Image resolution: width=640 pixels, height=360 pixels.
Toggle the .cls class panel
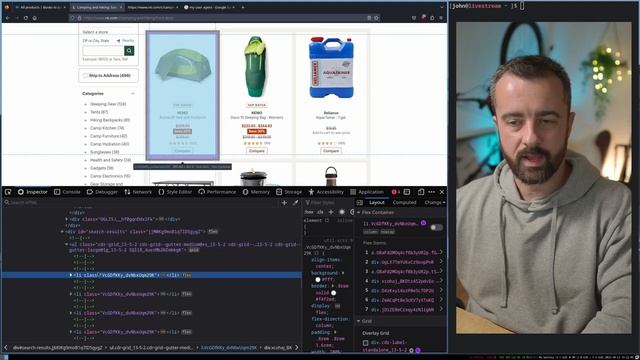click(x=320, y=212)
